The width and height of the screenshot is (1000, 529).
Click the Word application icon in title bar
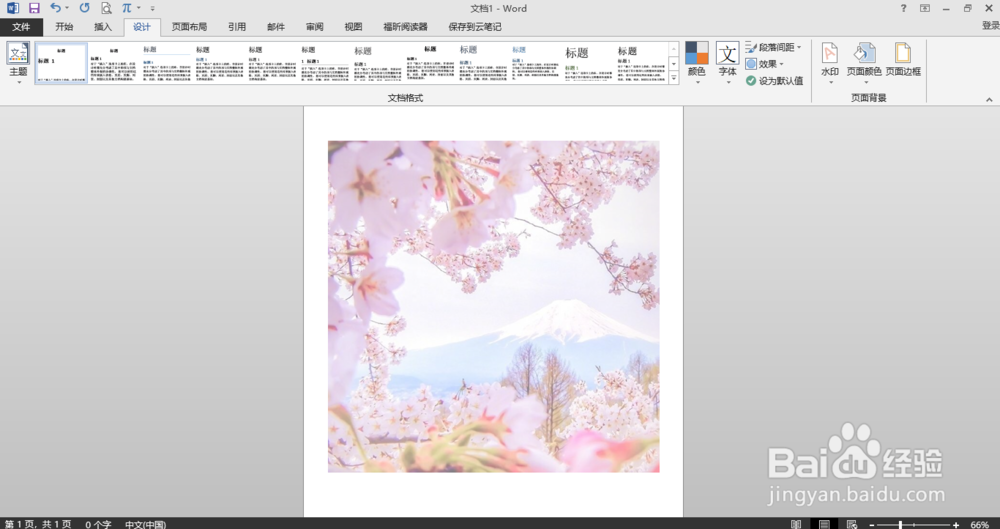tap(13, 8)
